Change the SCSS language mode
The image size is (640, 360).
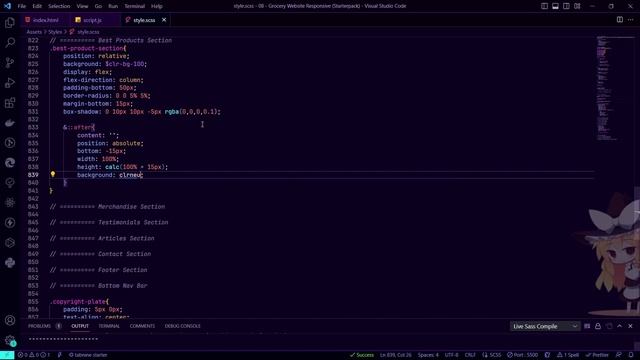pos(492,355)
